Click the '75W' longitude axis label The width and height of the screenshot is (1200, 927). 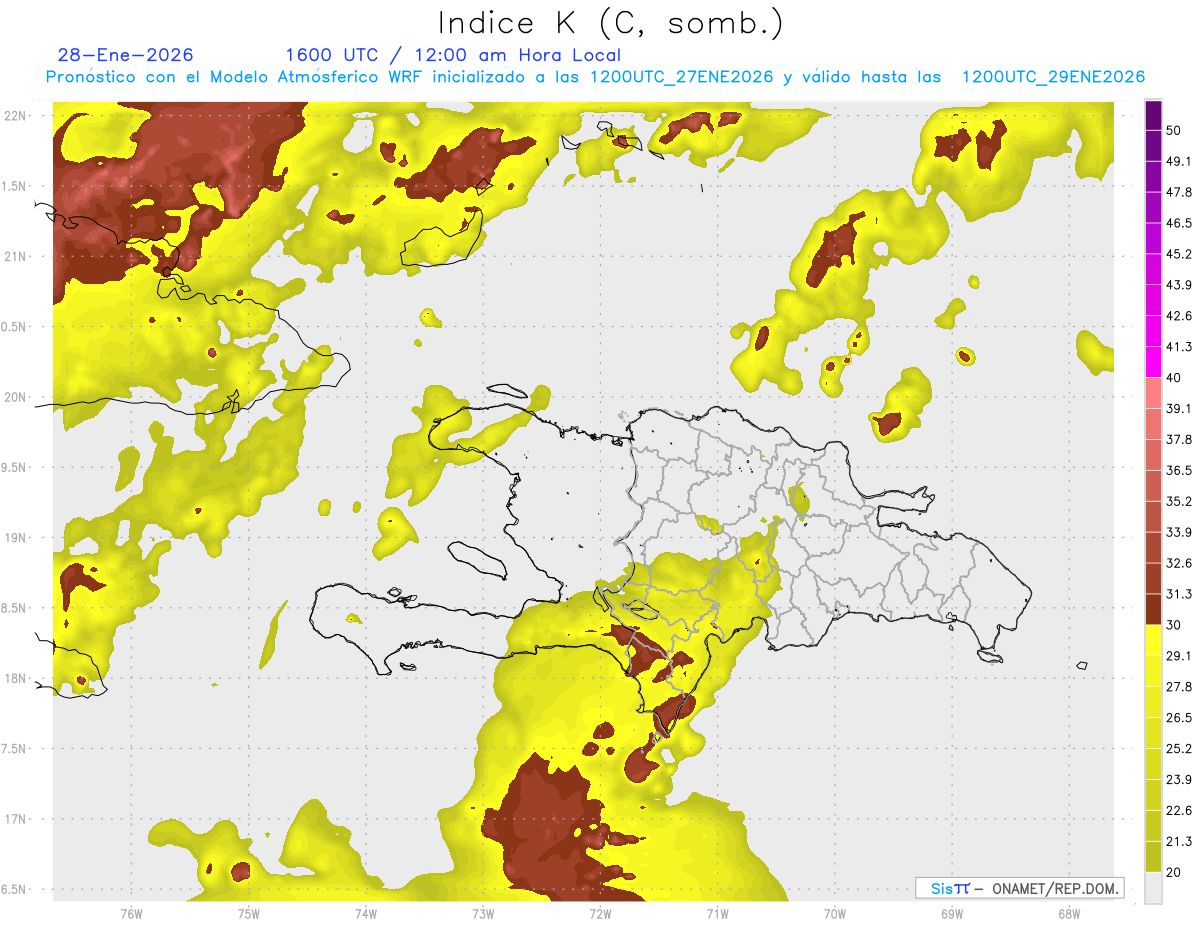pos(249,914)
